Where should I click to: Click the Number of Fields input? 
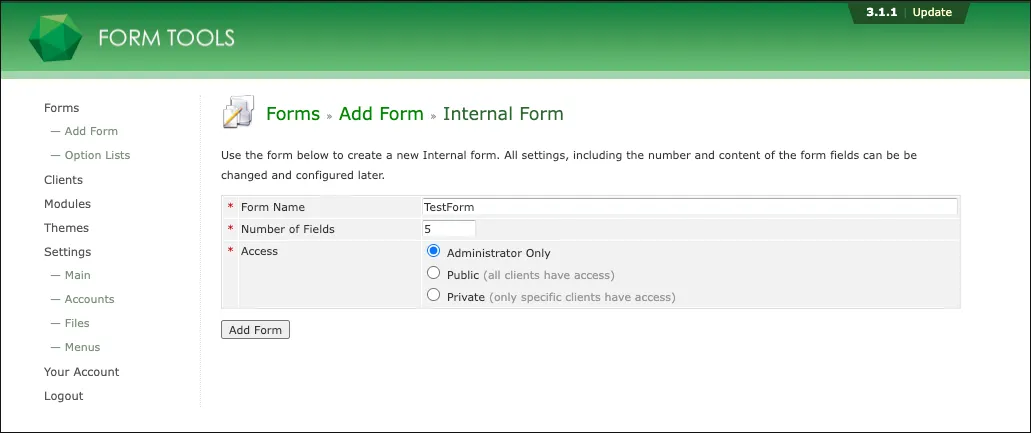pyautogui.click(x=449, y=229)
